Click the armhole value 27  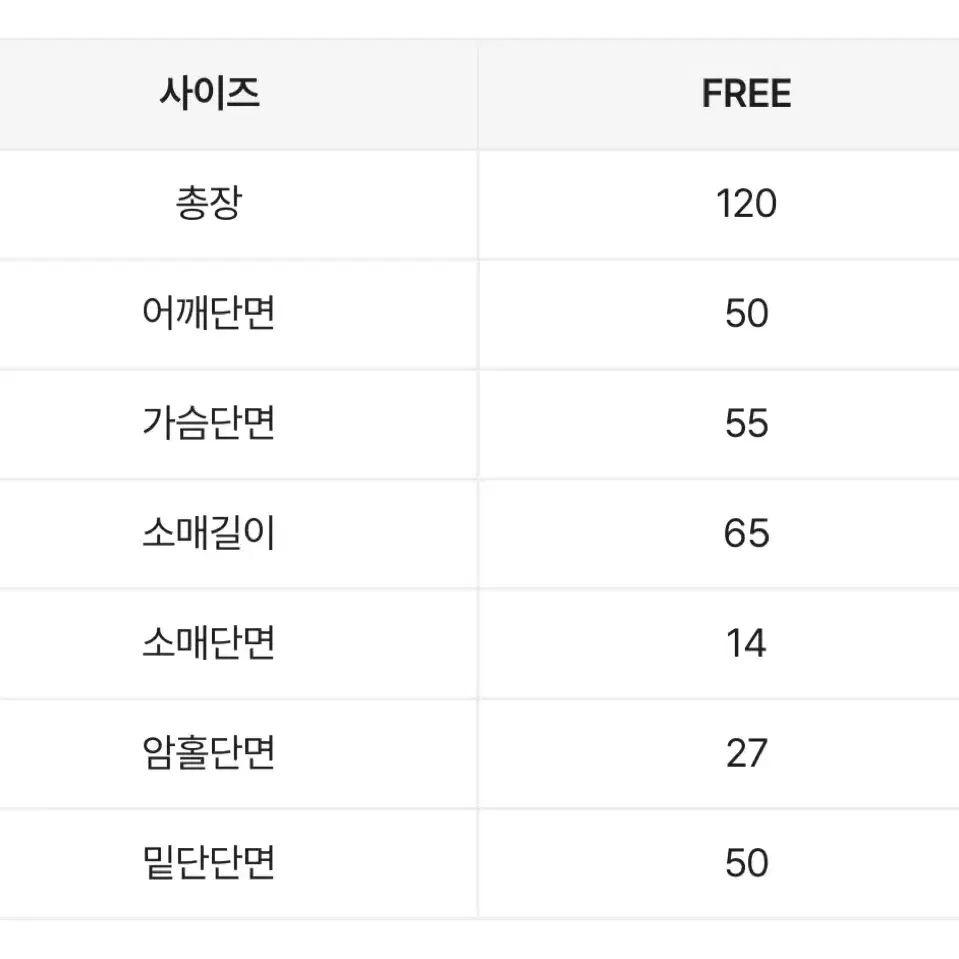click(x=746, y=754)
